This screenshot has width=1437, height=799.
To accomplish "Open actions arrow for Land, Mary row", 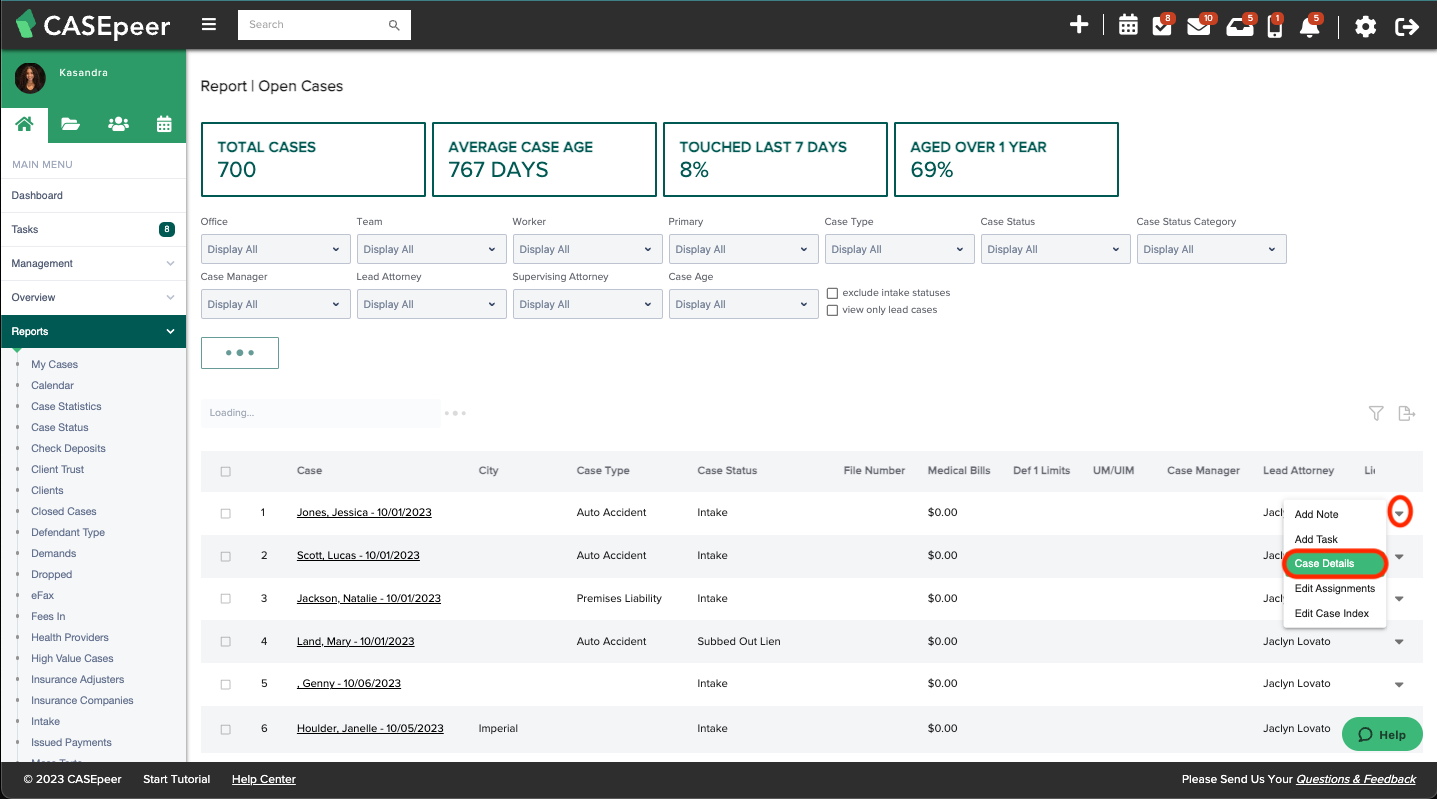I will (1399, 642).
